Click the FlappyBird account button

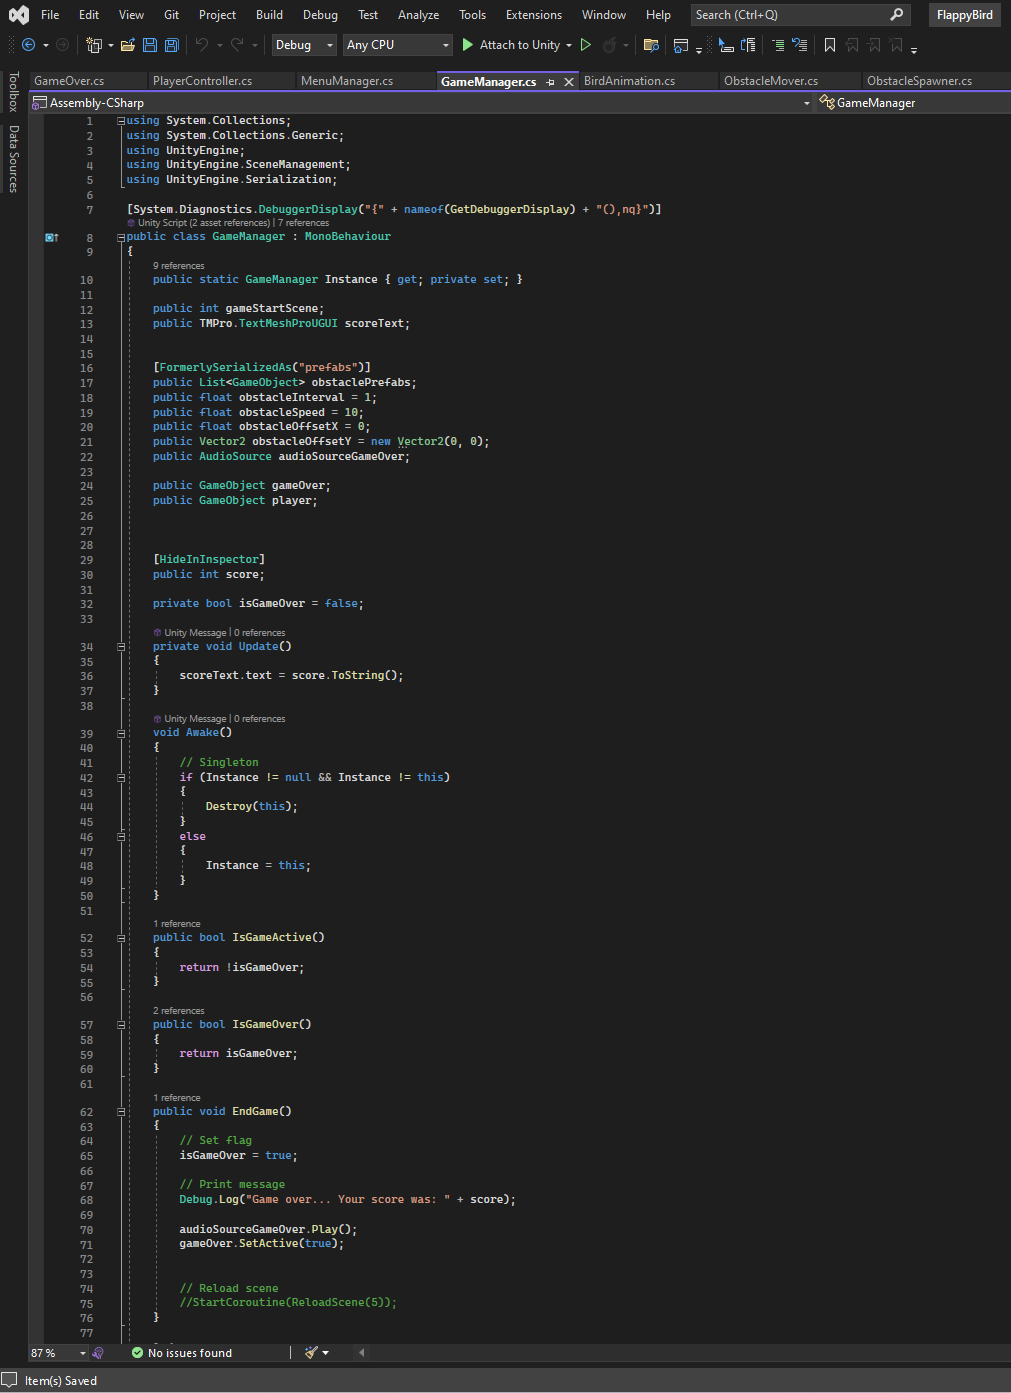click(963, 14)
